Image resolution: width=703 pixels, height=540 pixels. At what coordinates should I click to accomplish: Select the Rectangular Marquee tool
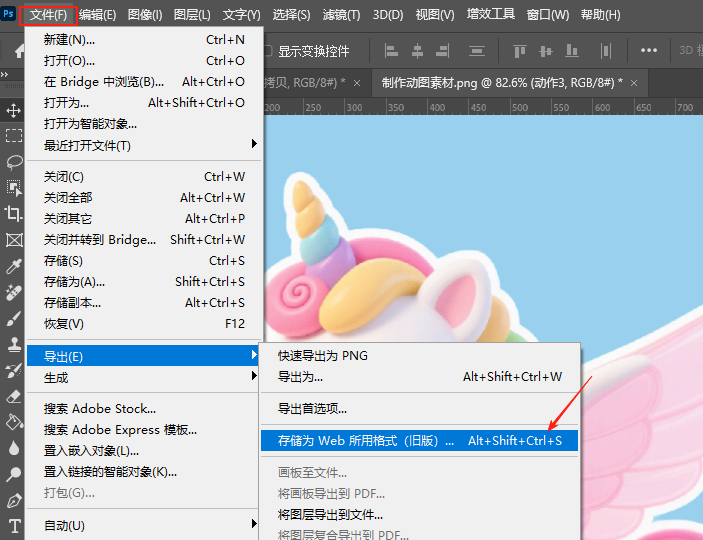pyautogui.click(x=13, y=135)
